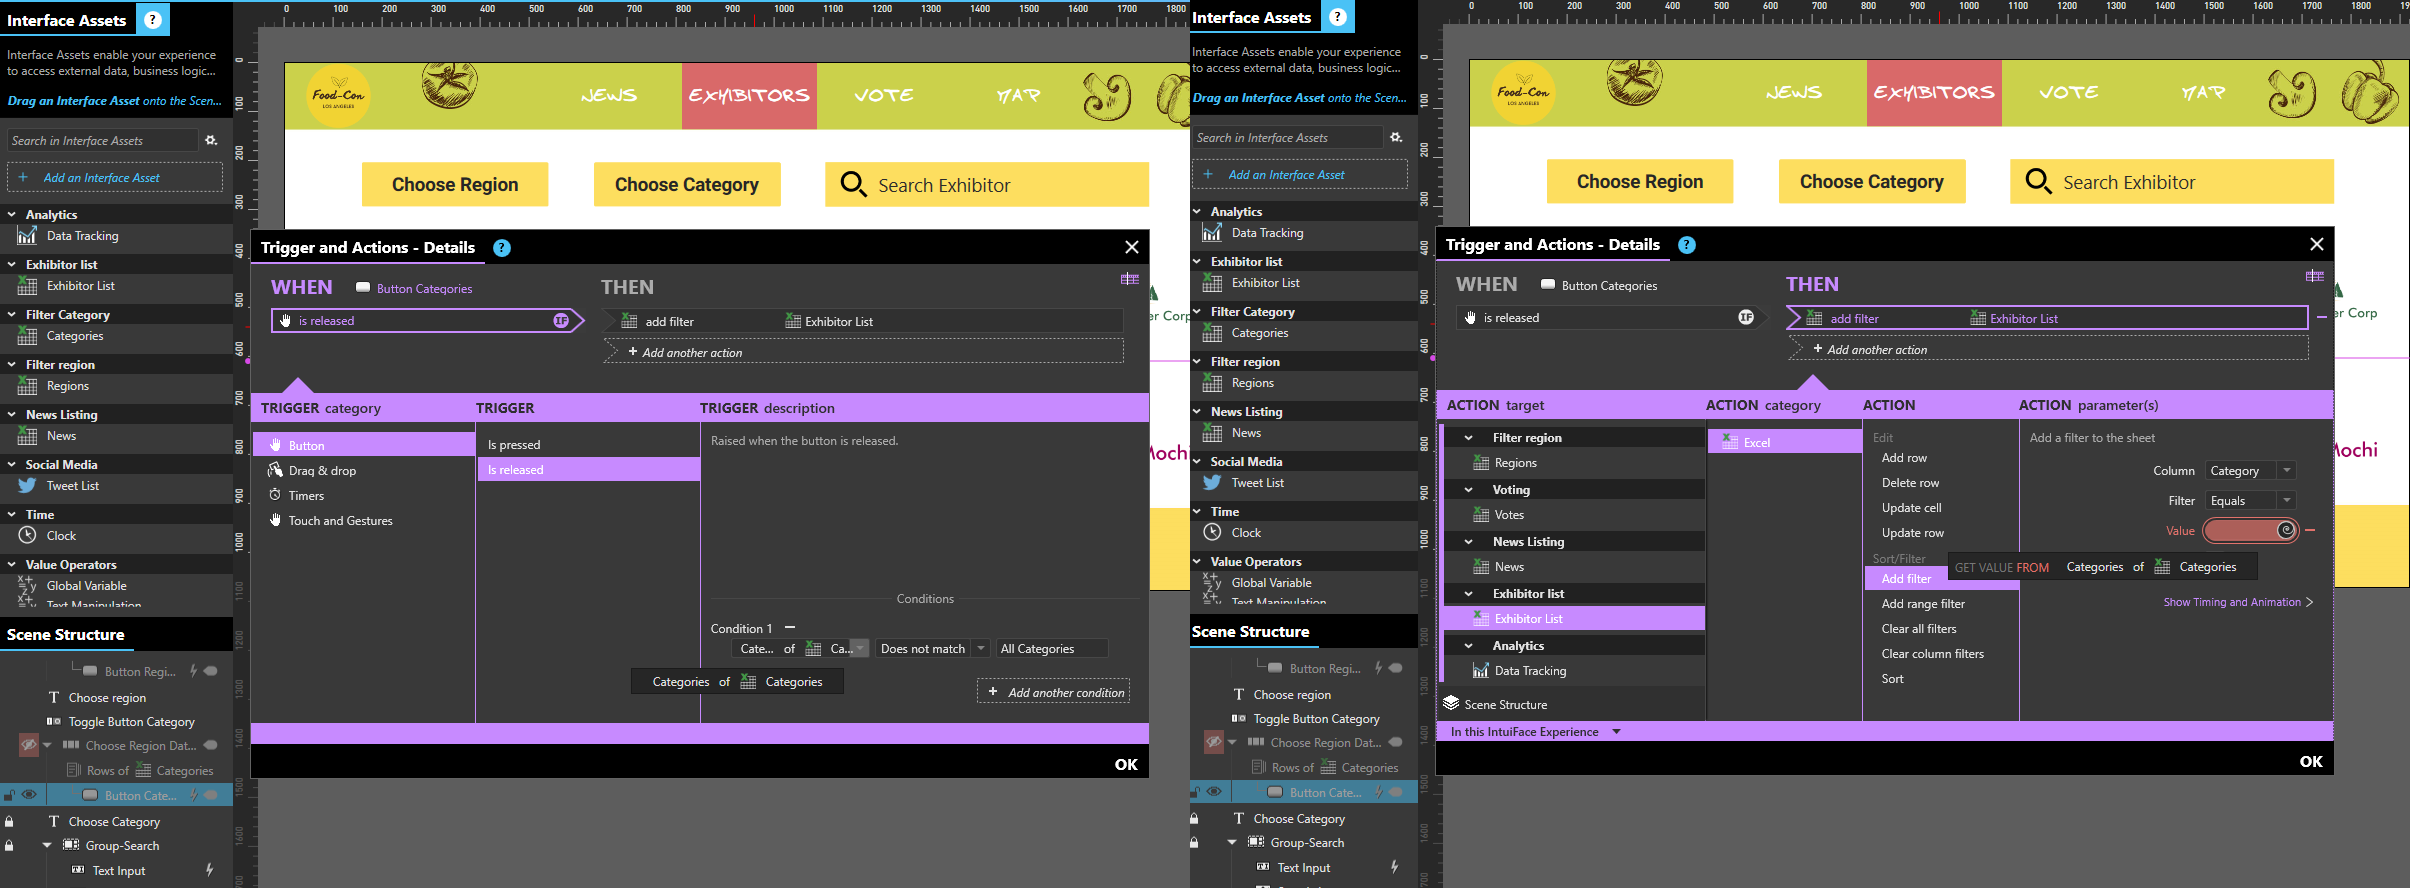Toggle the binding spiral on Value parameter
2410x888 pixels.
2286,531
